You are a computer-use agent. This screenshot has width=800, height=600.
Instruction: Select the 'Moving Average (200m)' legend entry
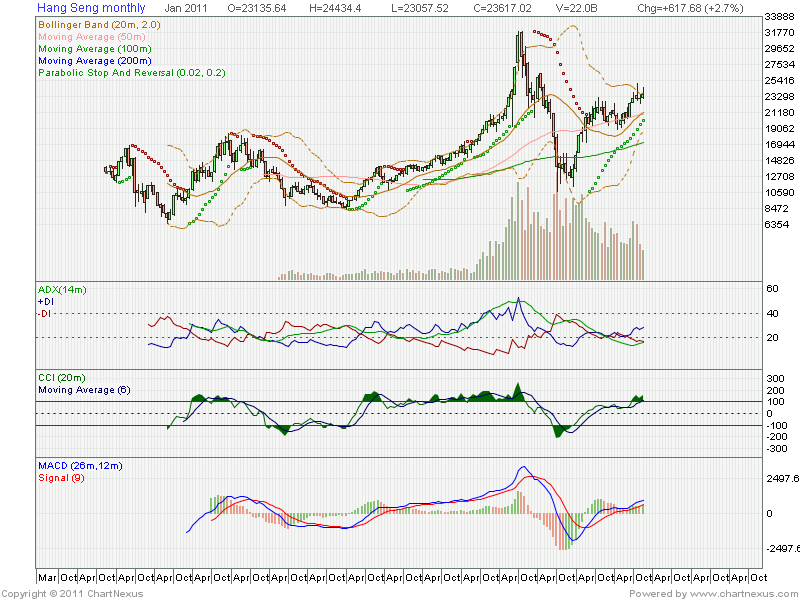point(95,61)
